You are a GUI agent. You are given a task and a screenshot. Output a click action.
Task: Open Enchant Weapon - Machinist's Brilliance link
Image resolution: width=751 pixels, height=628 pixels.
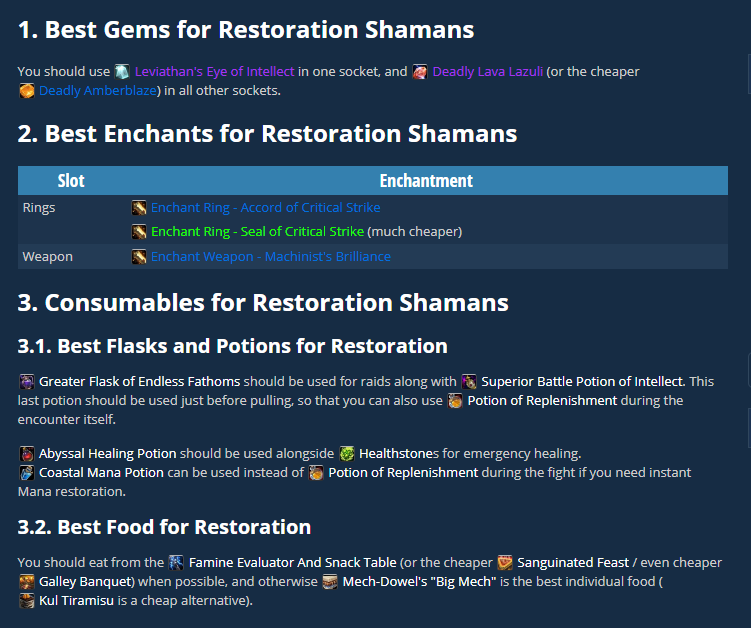[270, 257]
